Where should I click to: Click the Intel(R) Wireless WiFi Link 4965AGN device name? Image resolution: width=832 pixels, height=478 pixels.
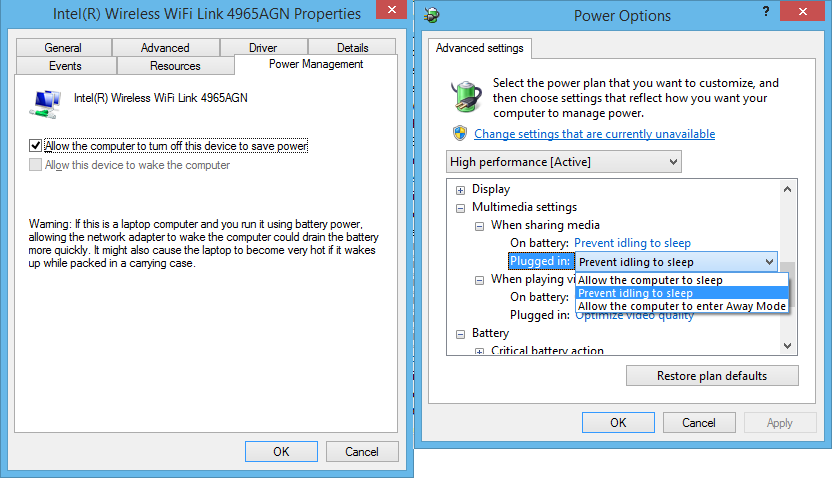(x=160, y=98)
